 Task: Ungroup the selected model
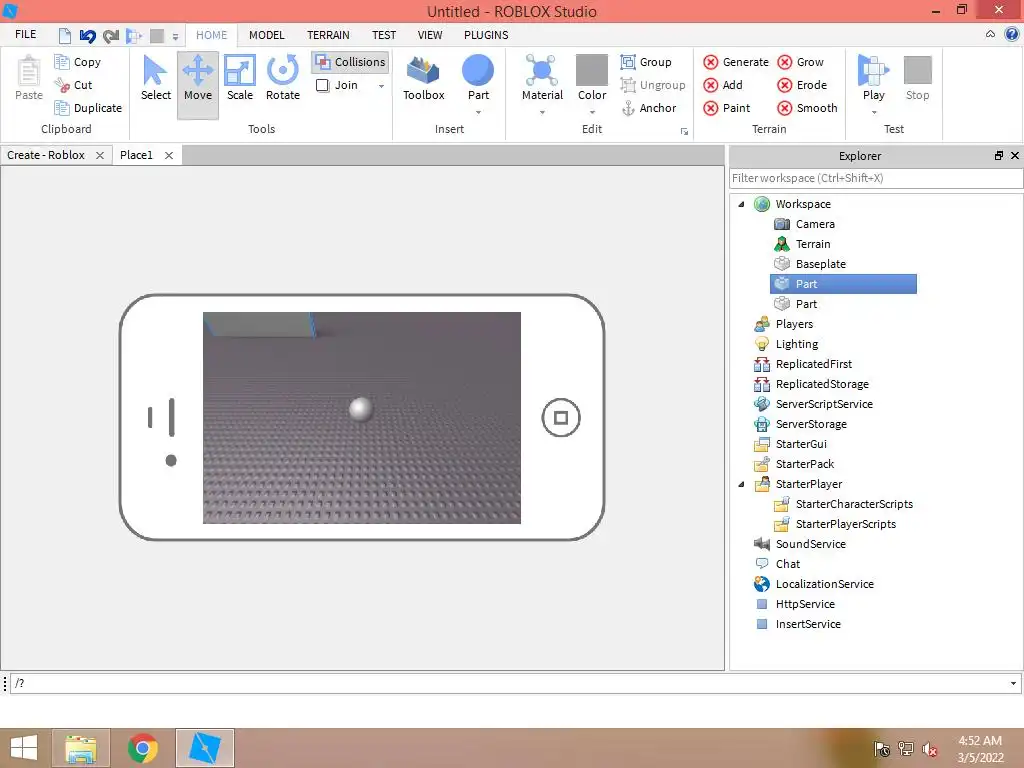click(653, 85)
